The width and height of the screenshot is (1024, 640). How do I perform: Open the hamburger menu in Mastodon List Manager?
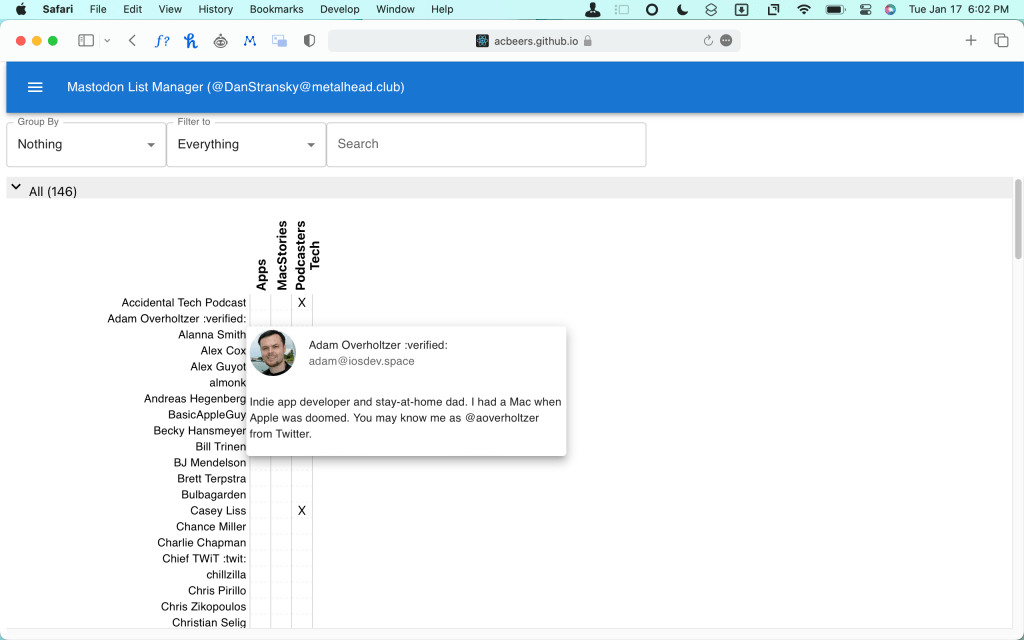[35, 87]
